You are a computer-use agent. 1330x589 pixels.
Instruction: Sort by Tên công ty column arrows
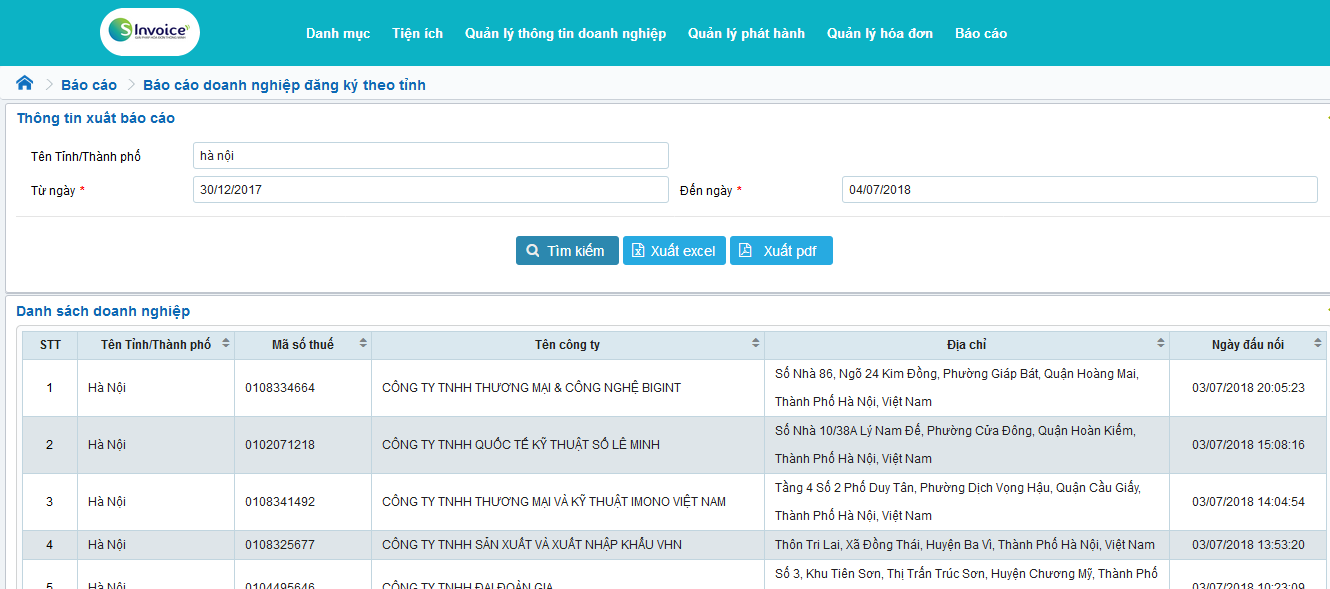(756, 344)
